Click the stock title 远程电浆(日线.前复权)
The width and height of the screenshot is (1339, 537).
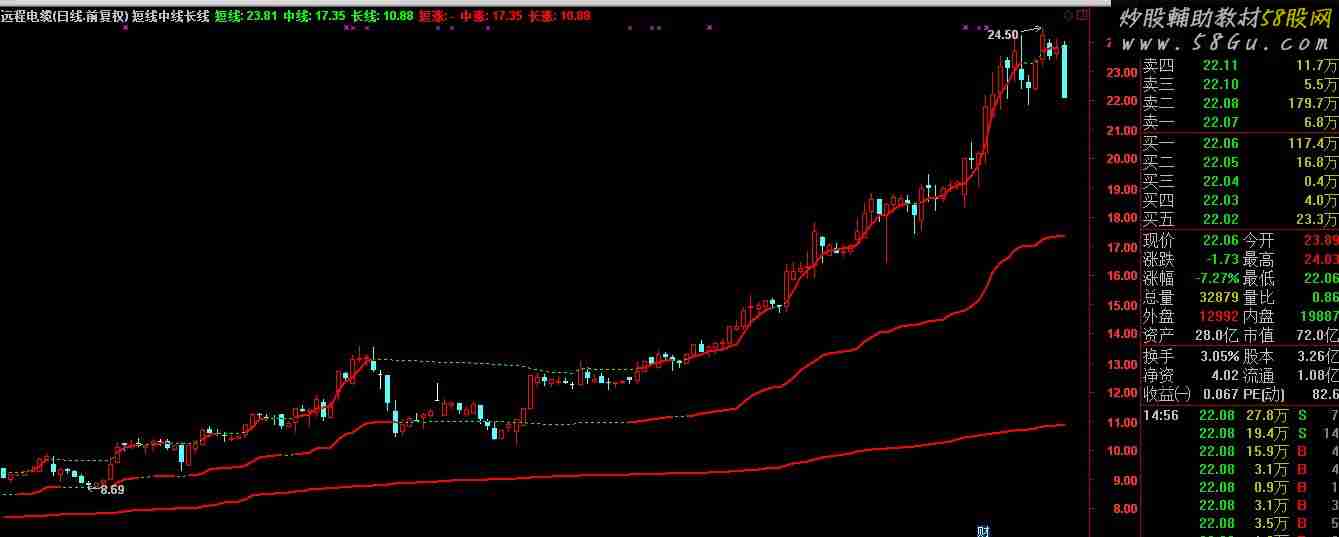[x=63, y=16]
